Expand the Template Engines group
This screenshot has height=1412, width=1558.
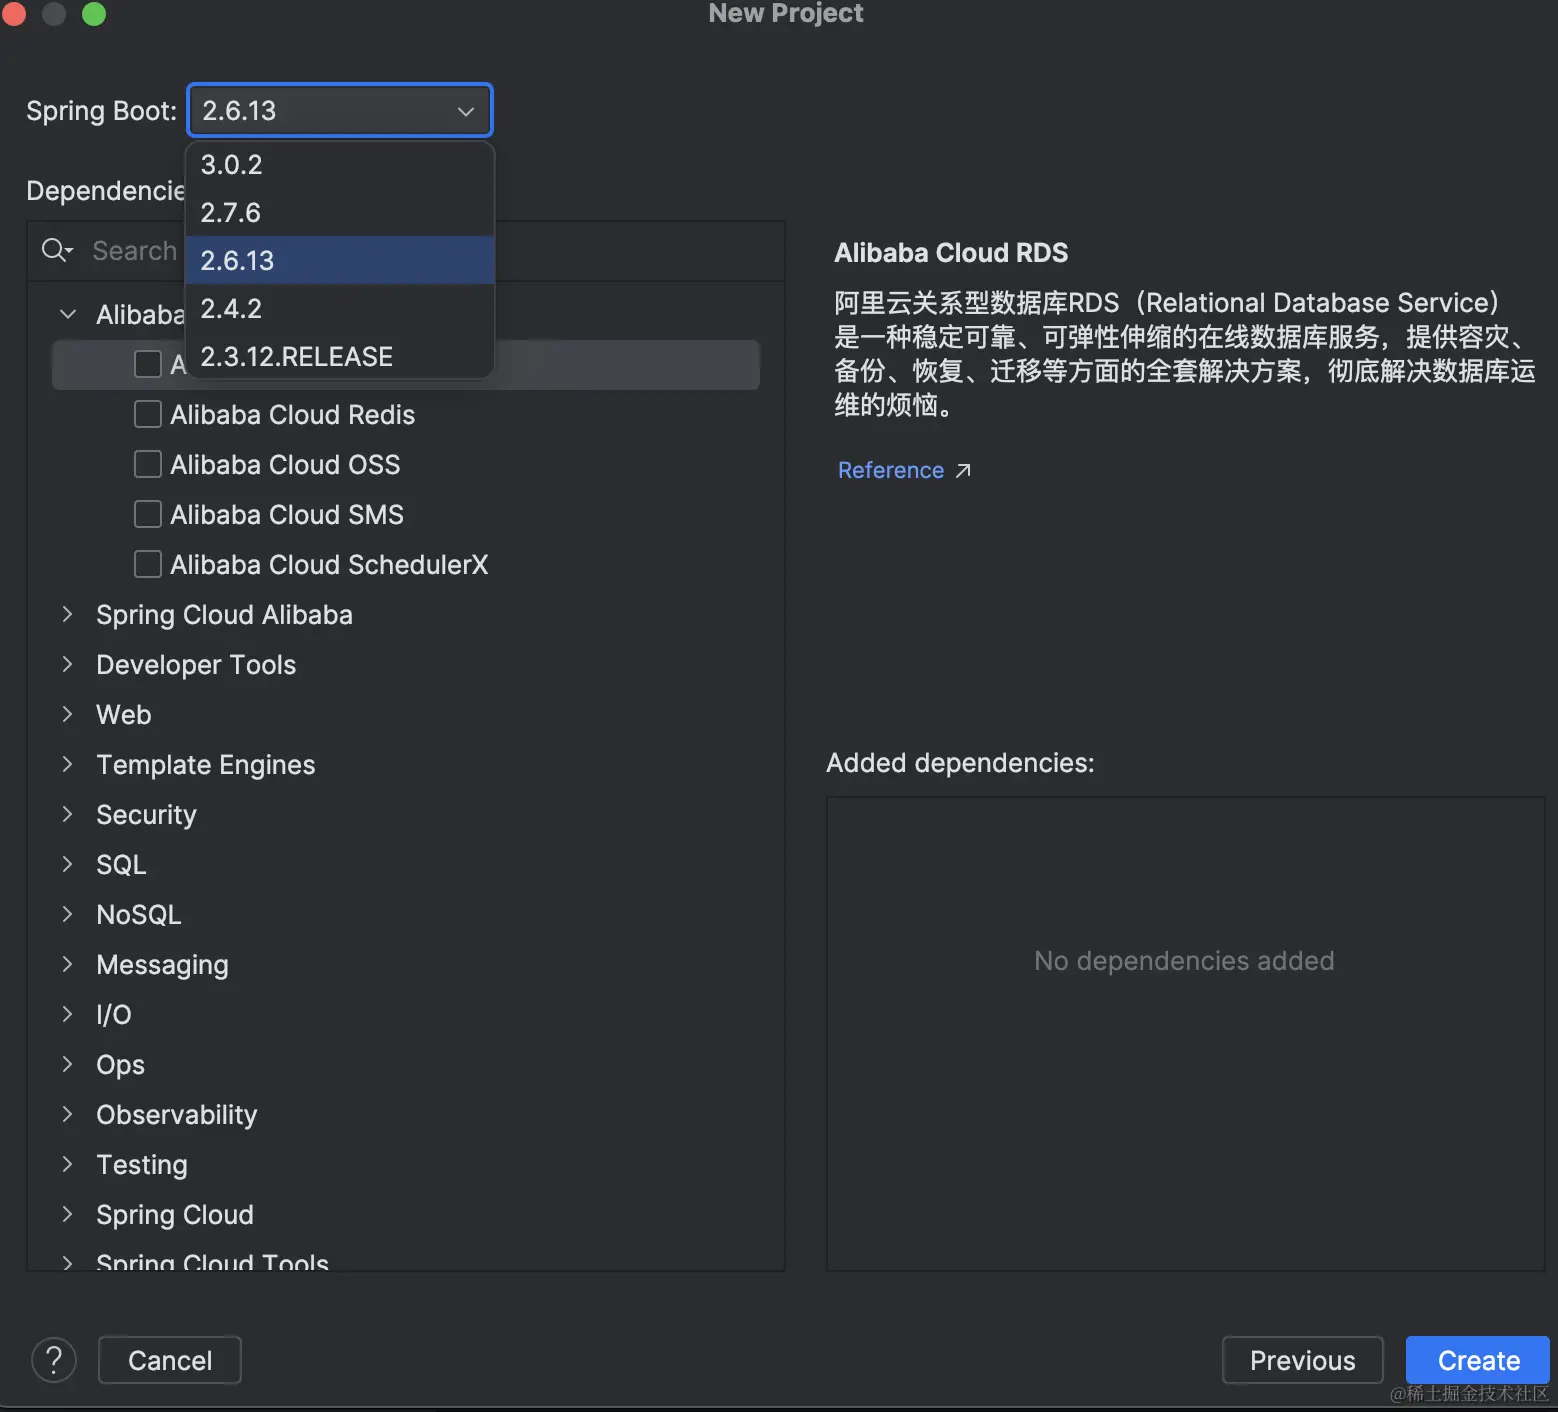pos(68,764)
